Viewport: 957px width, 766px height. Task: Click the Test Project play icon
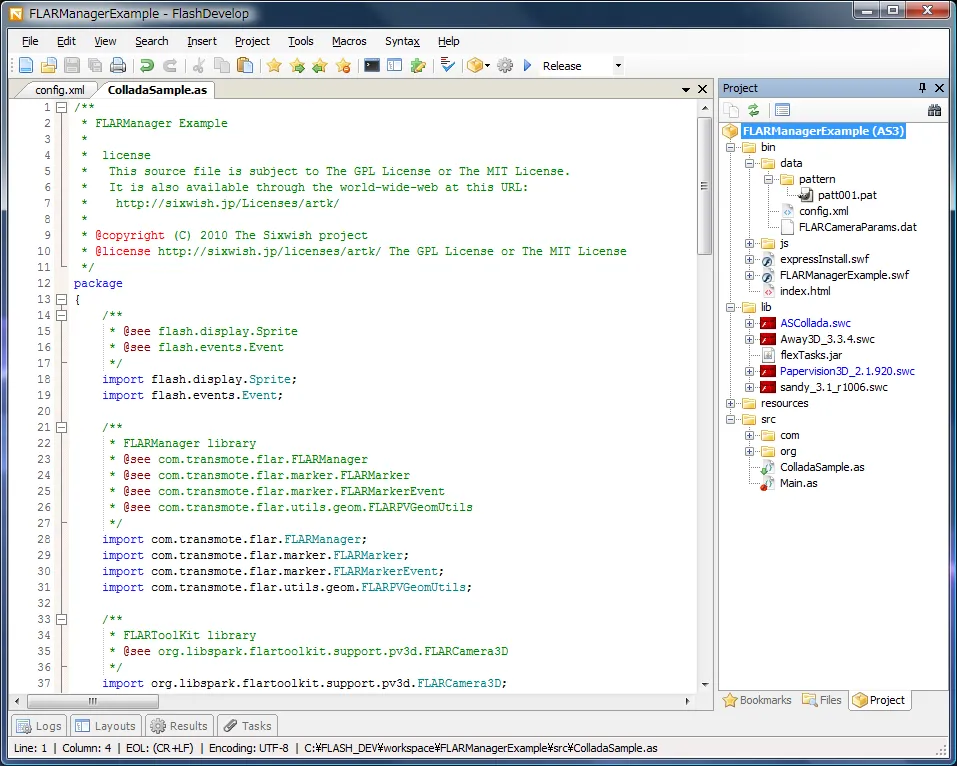coord(528,65)
